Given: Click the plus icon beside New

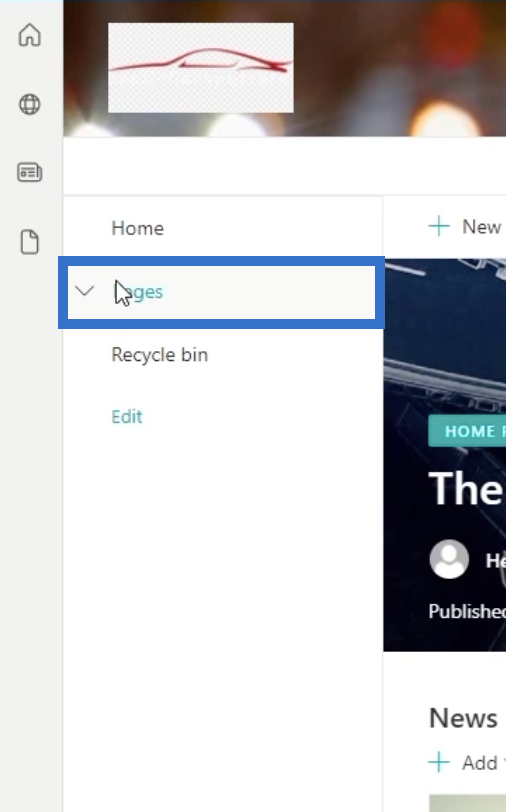Looking at the screenshot, I should click(439, 226).
